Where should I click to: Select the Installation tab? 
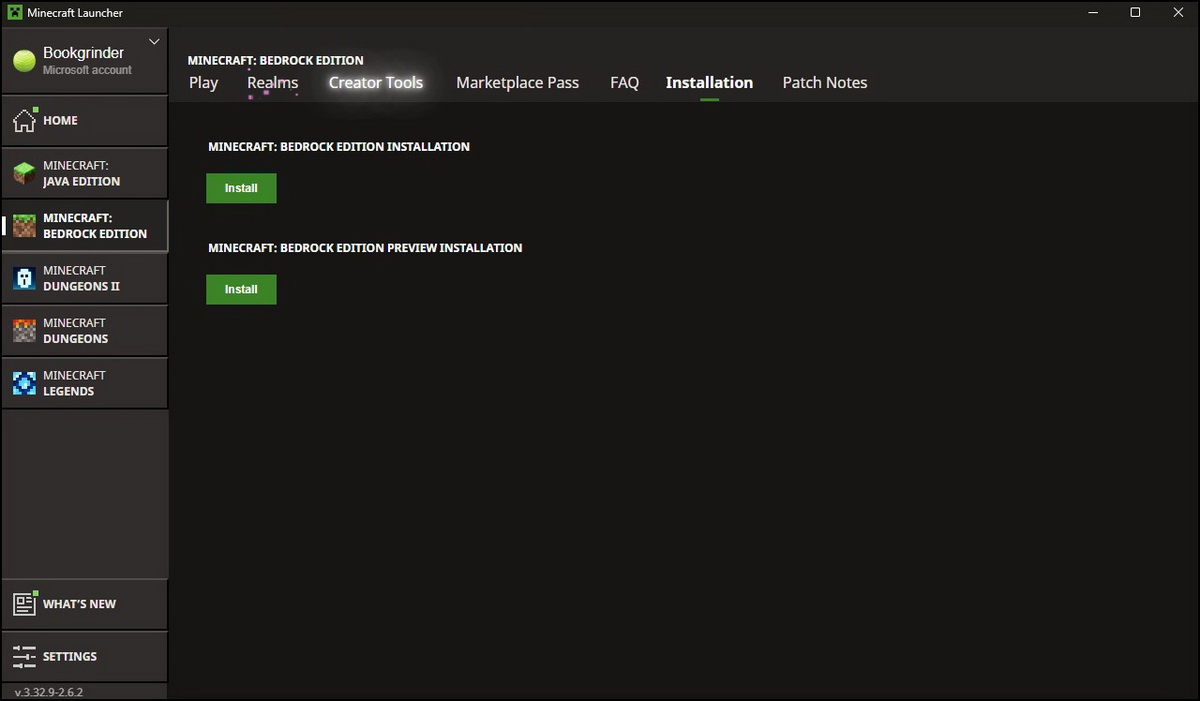tap(709, 83)
